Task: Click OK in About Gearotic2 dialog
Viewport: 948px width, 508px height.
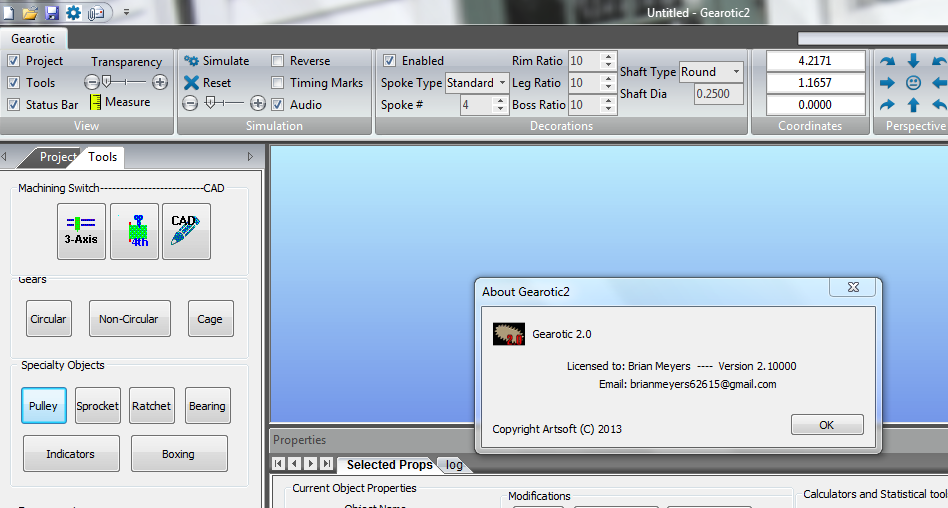Action: pos(826,424)
